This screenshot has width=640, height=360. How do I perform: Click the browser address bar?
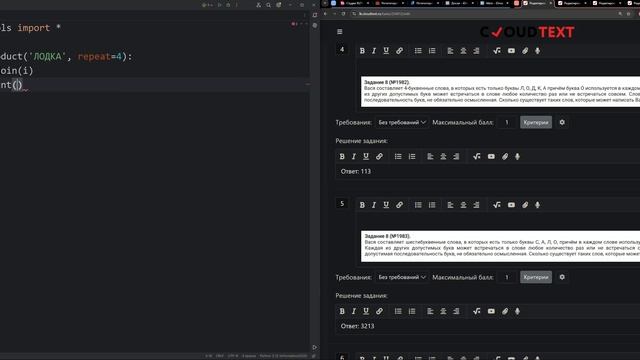[x=482, y=13]
